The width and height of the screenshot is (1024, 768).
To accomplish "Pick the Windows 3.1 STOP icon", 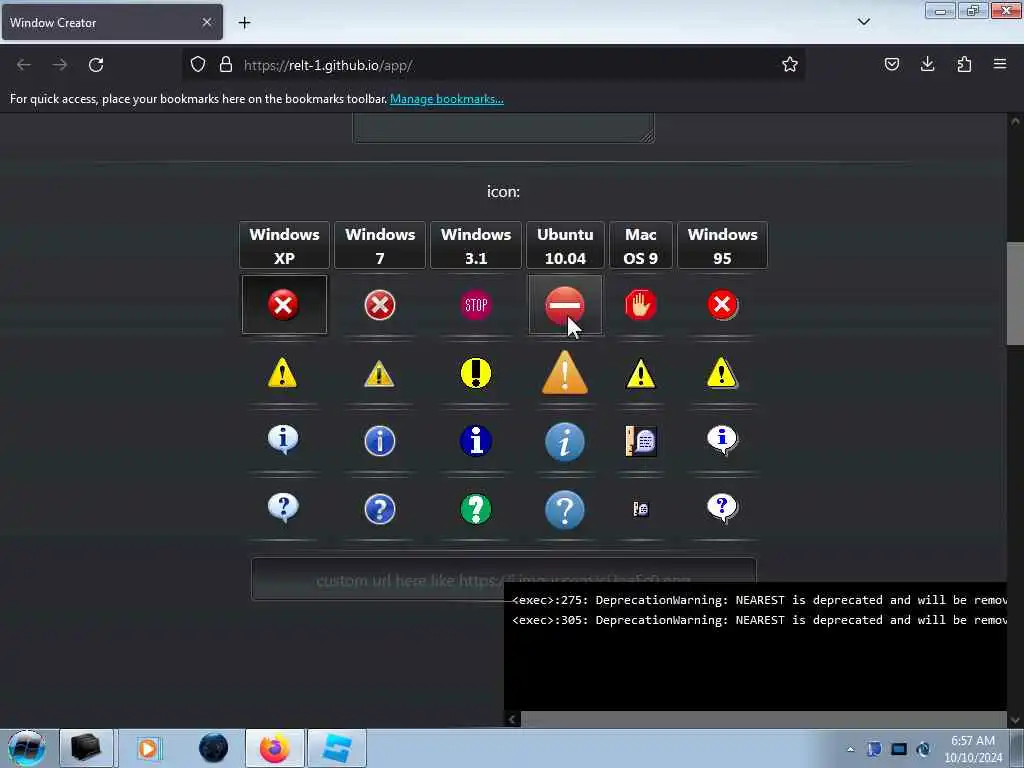I will click(x=475, y=305).
